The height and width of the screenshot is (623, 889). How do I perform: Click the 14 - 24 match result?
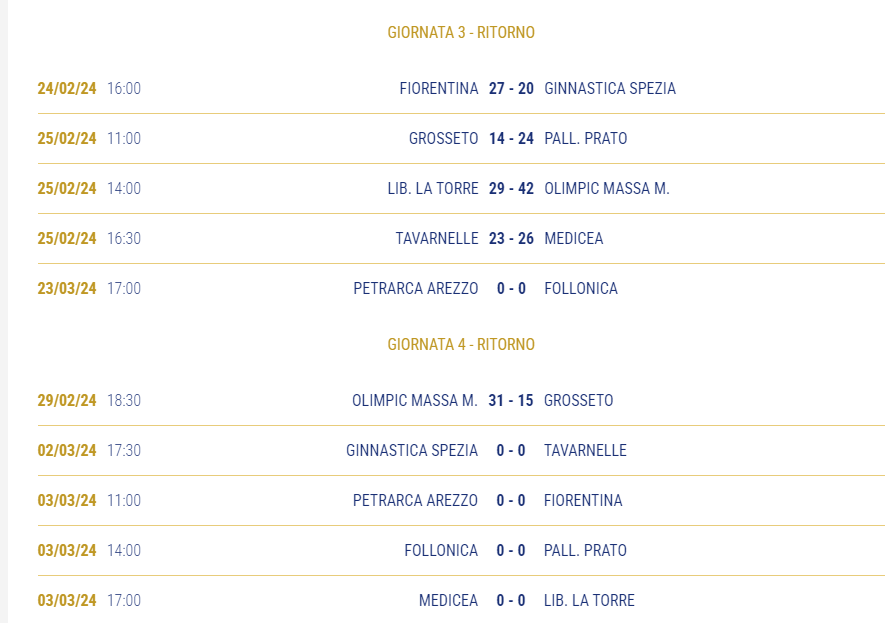pyautogui.click(x=511, y=138)
